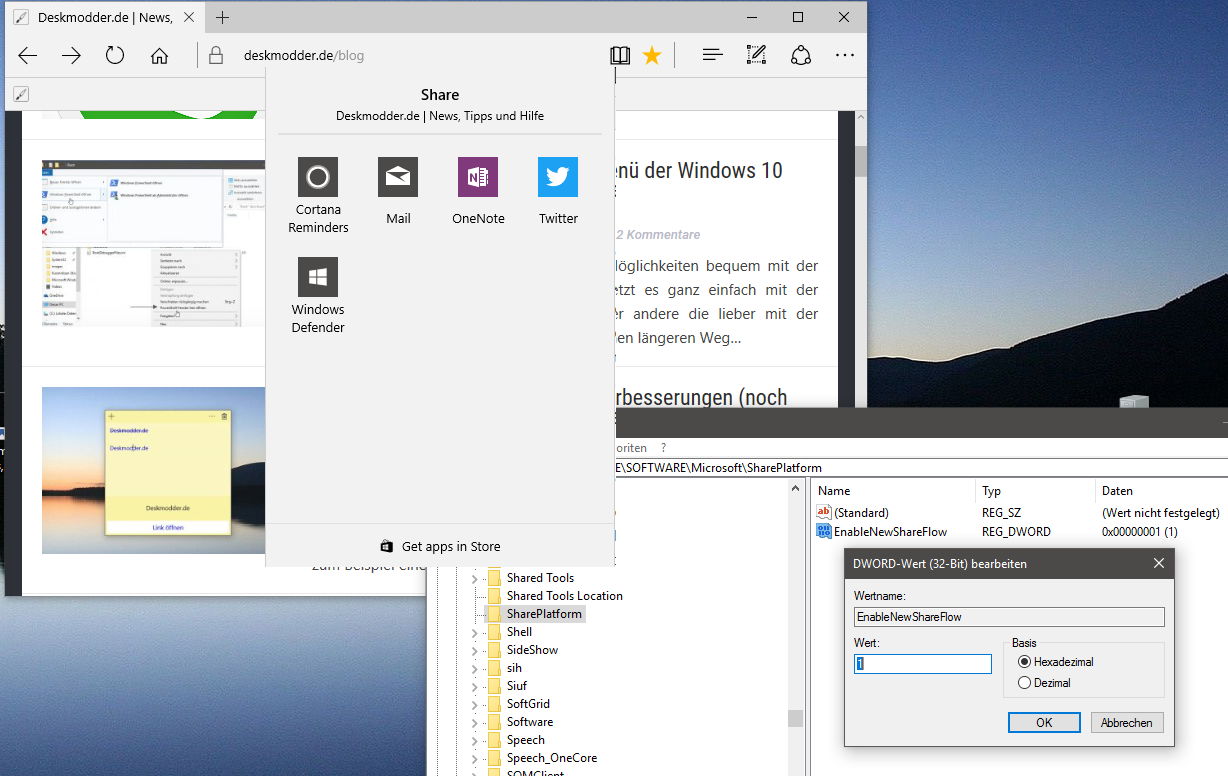Open Edge's More actions menu
Screen dimensions: 1228x776
coord(845,56)
